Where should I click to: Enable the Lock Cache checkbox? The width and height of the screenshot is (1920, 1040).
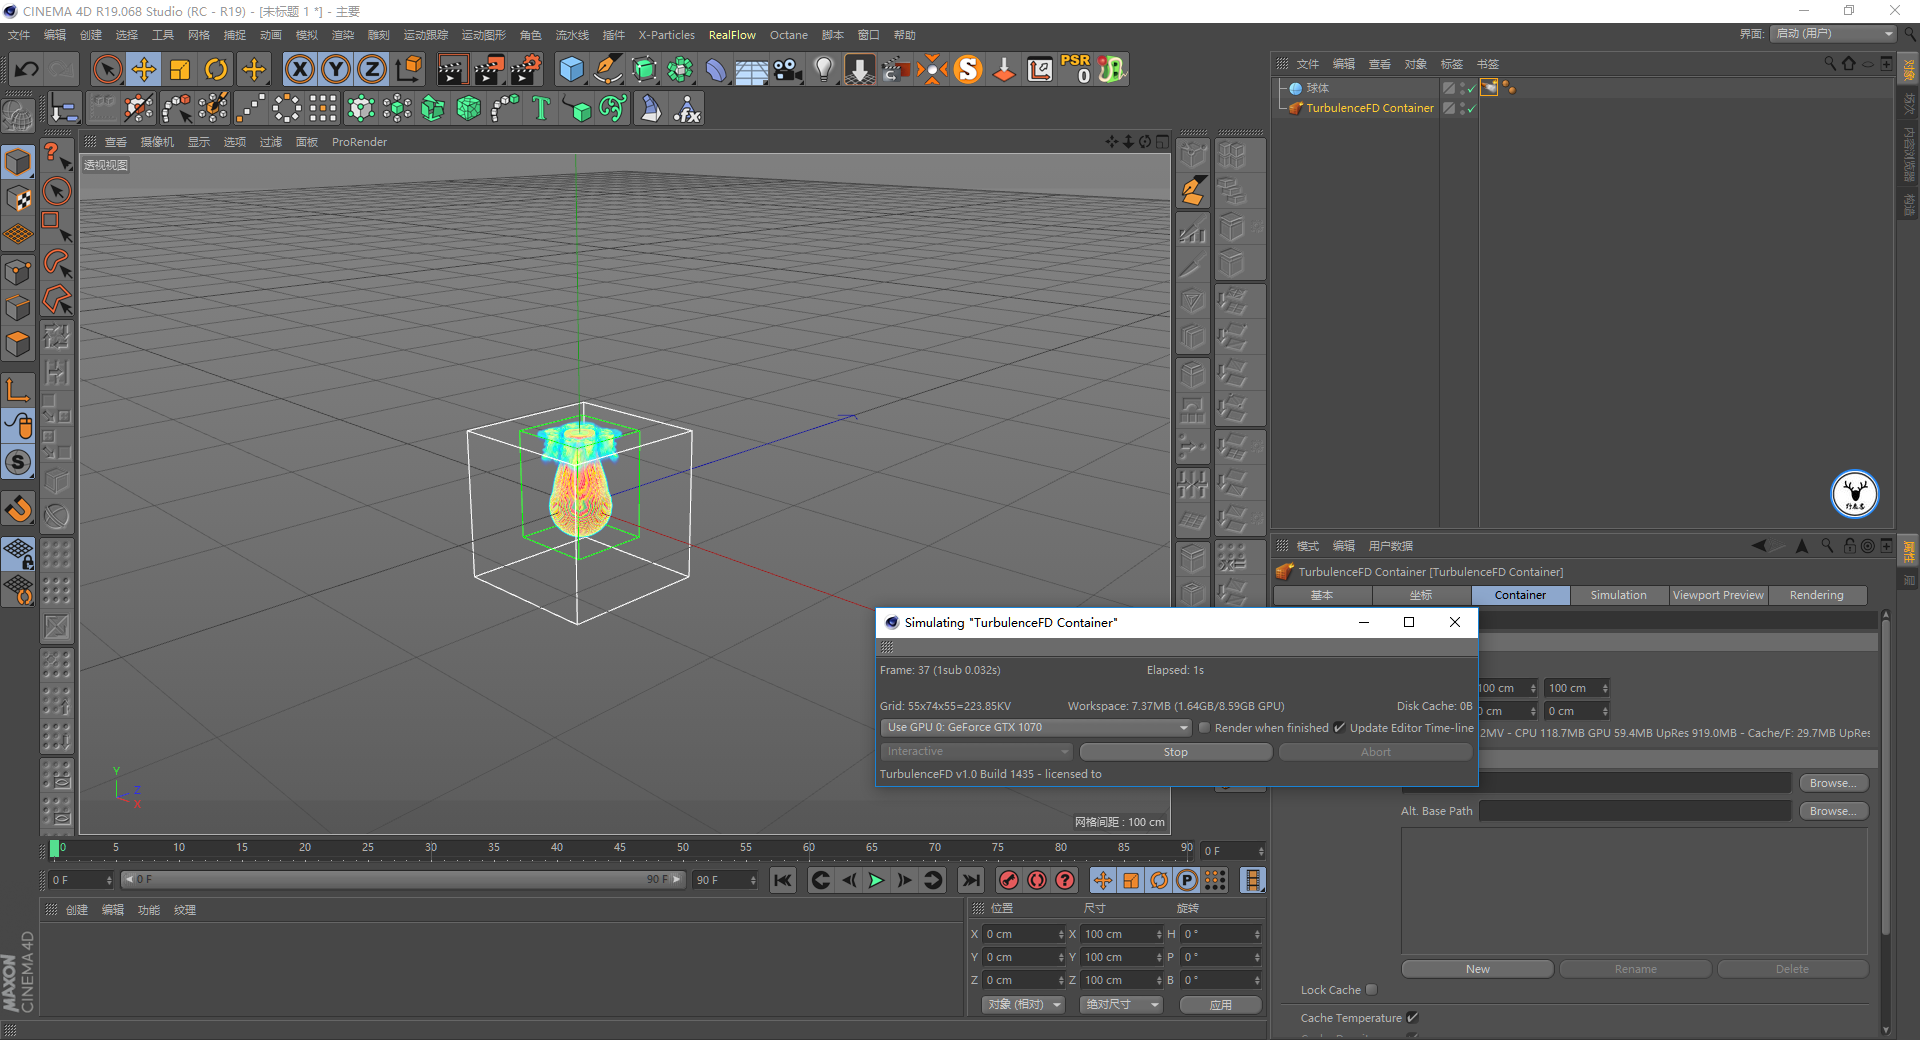click(1372, 989)
